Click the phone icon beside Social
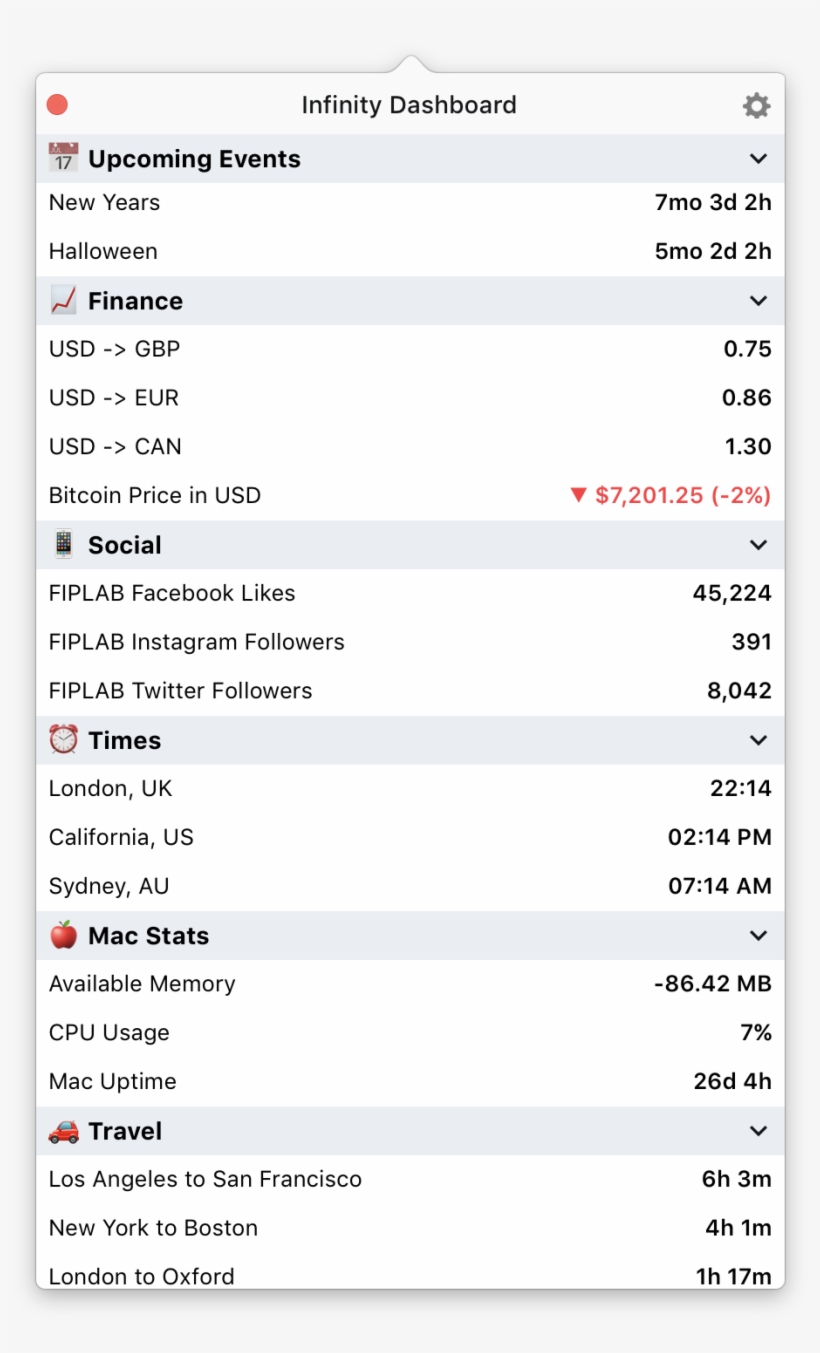 click(64, 545)
